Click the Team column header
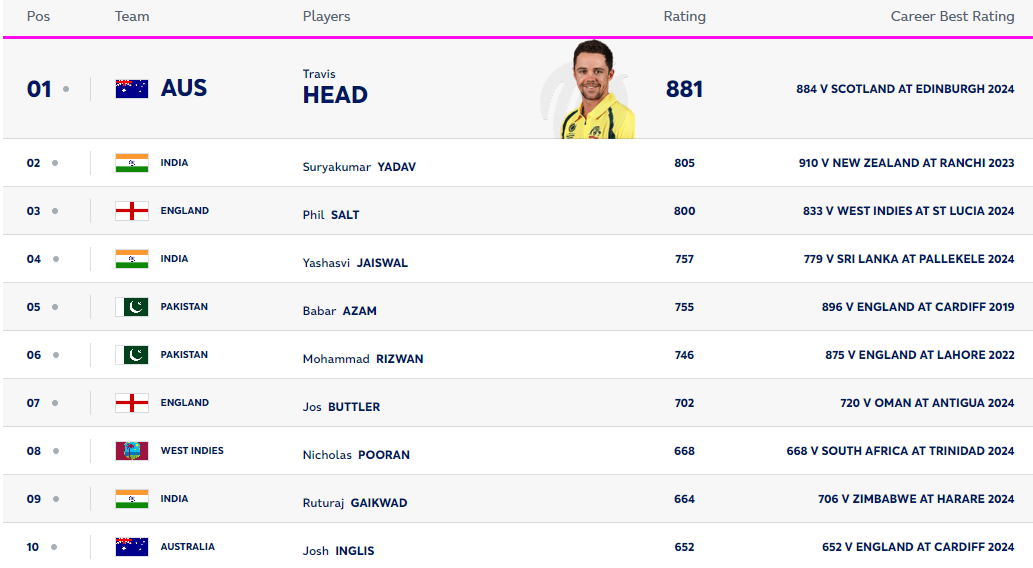Viewport: 1033px width, 568px height. 132,17
